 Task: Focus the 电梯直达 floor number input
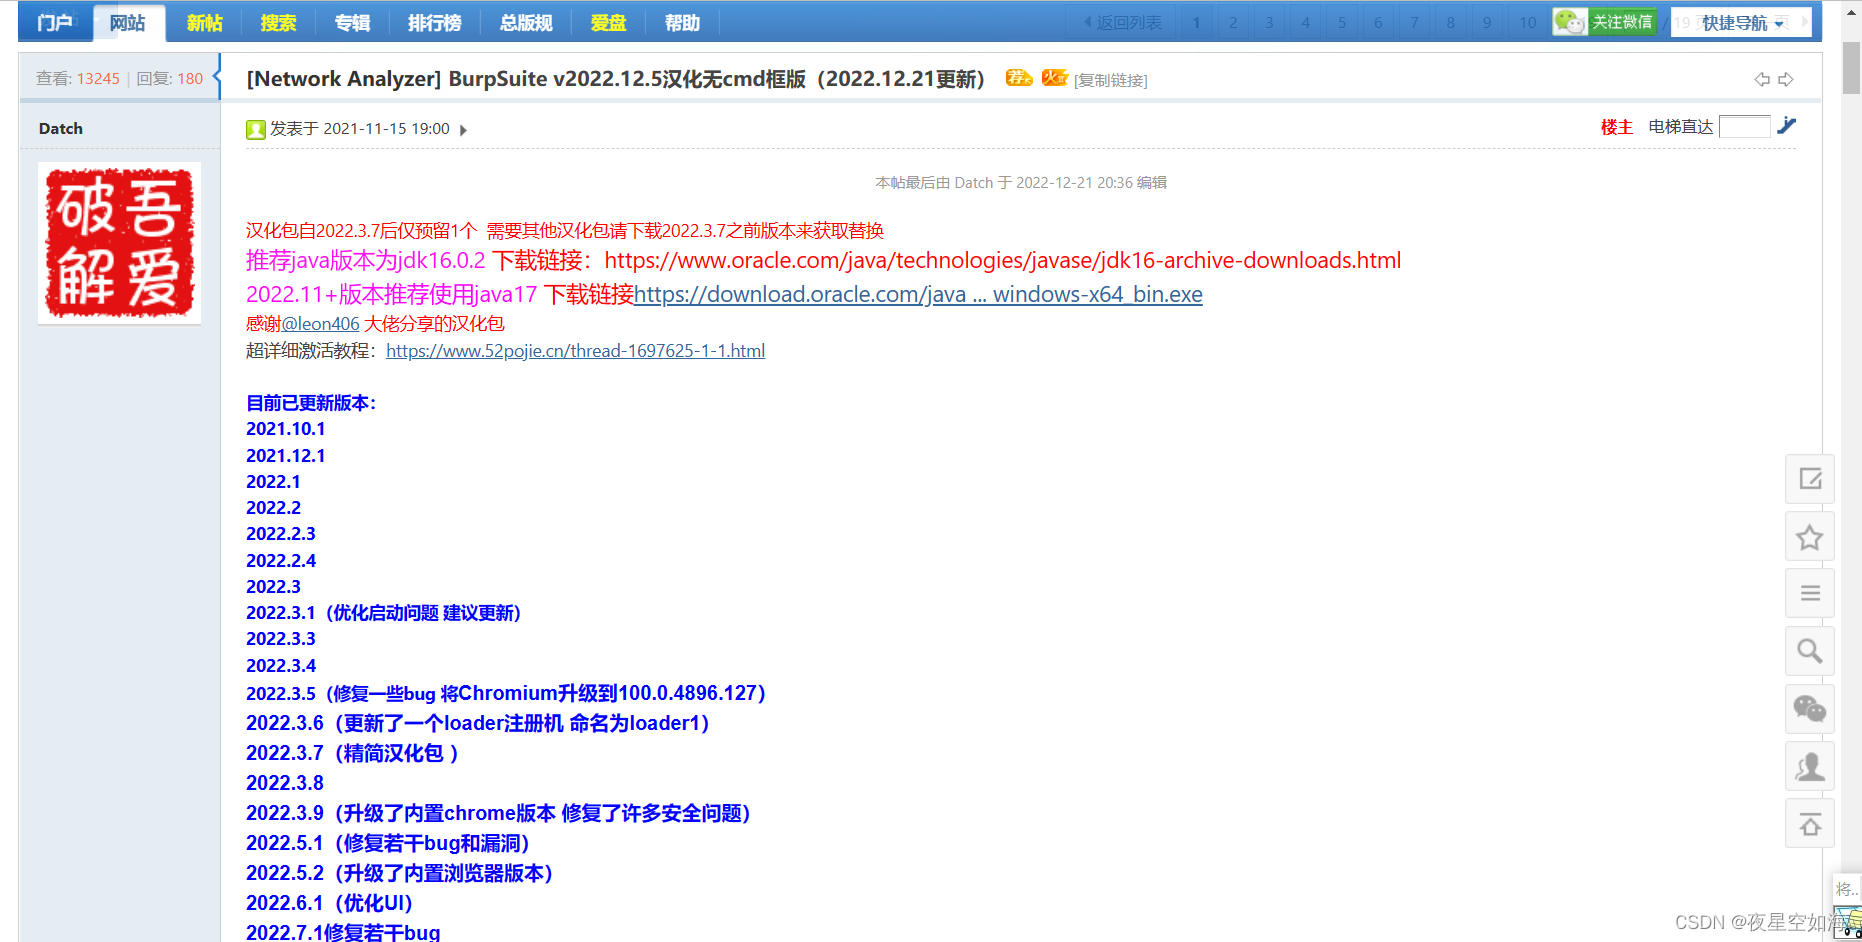click(1745, 127)
